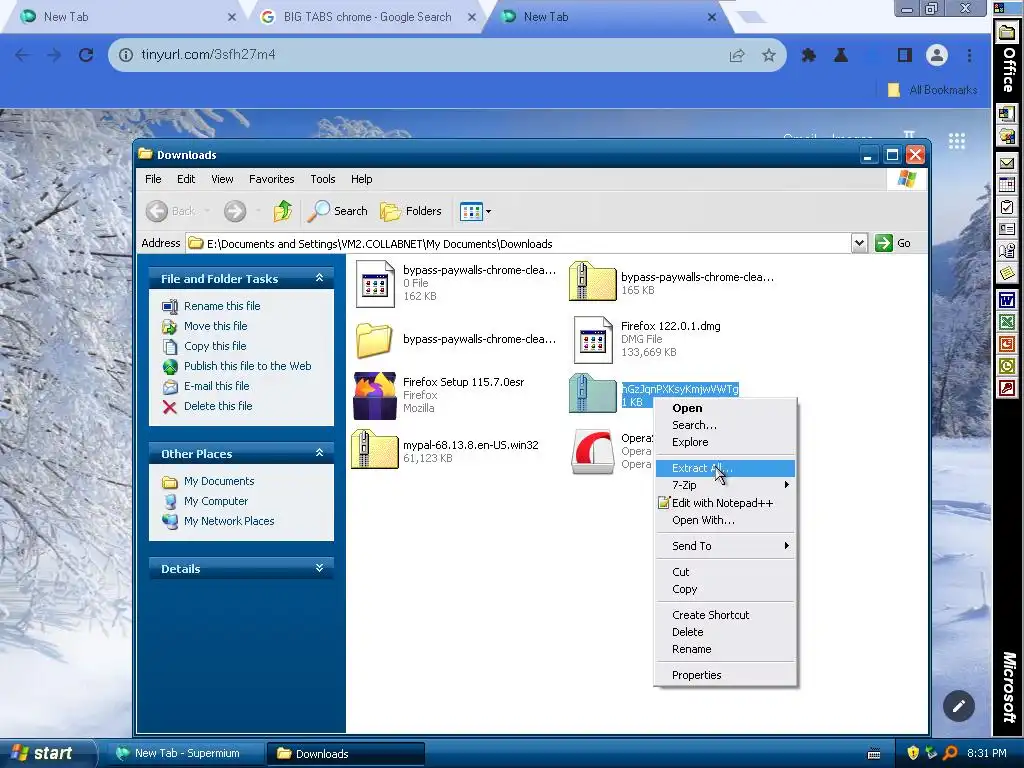Open the Favorites menu

(x=272, y=179)
